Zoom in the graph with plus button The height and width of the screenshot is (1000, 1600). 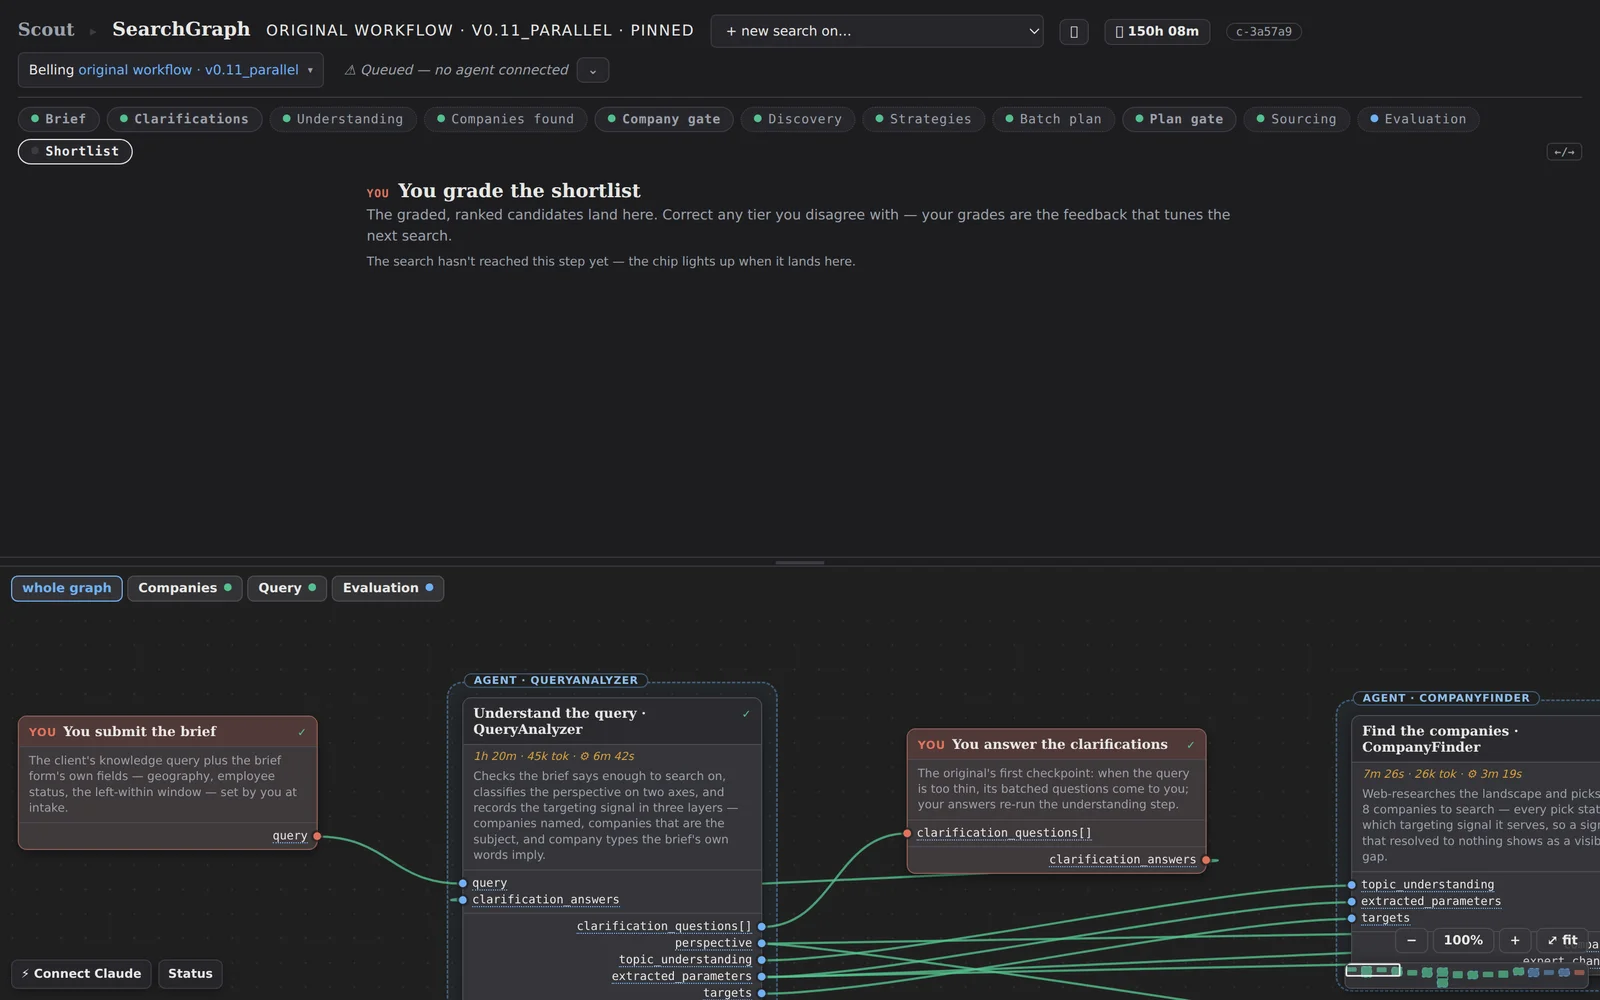point(1515,940)
